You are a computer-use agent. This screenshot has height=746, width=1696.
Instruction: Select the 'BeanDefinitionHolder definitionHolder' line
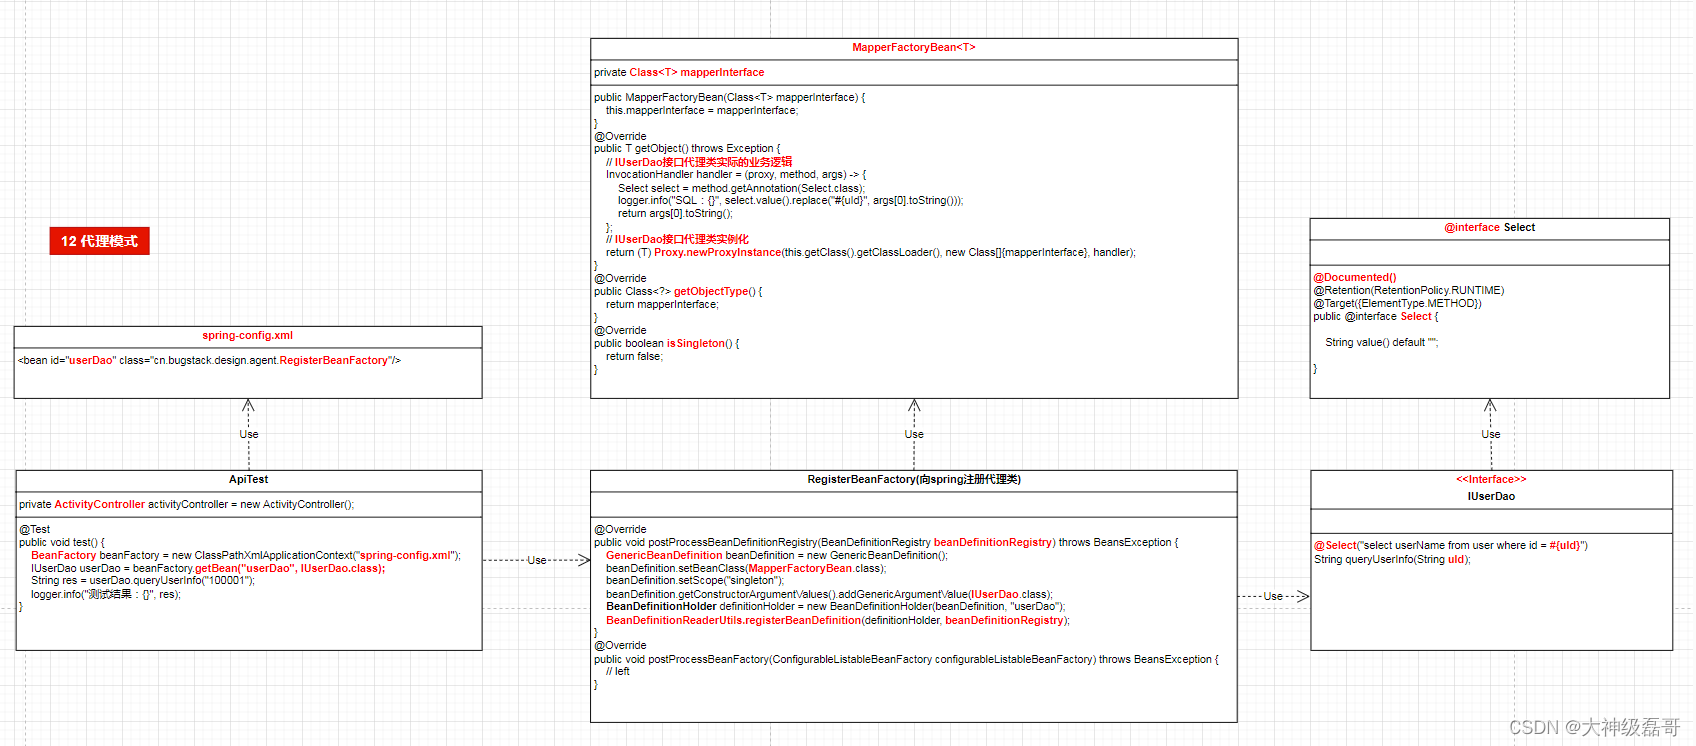pos(836,607)
